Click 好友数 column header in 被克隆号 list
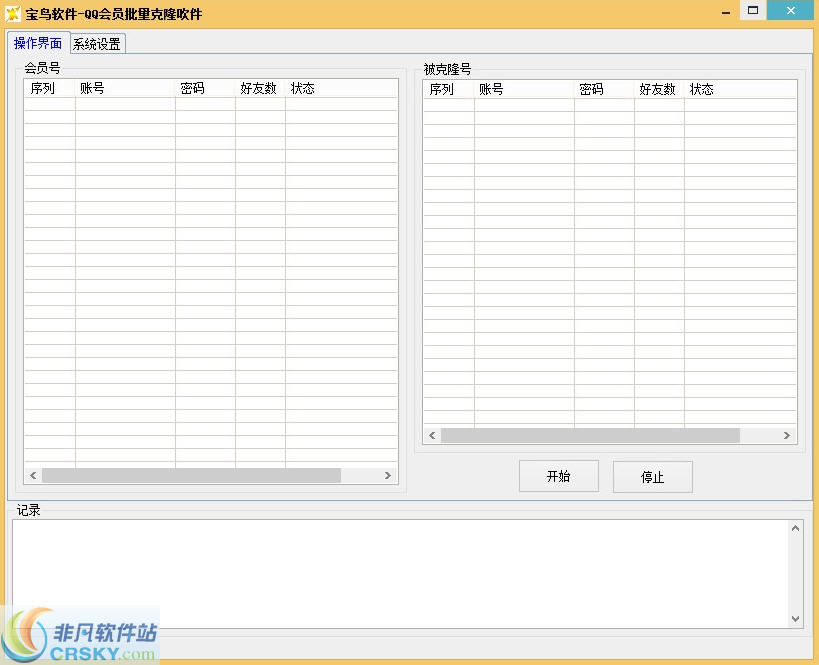 (659, 89)
